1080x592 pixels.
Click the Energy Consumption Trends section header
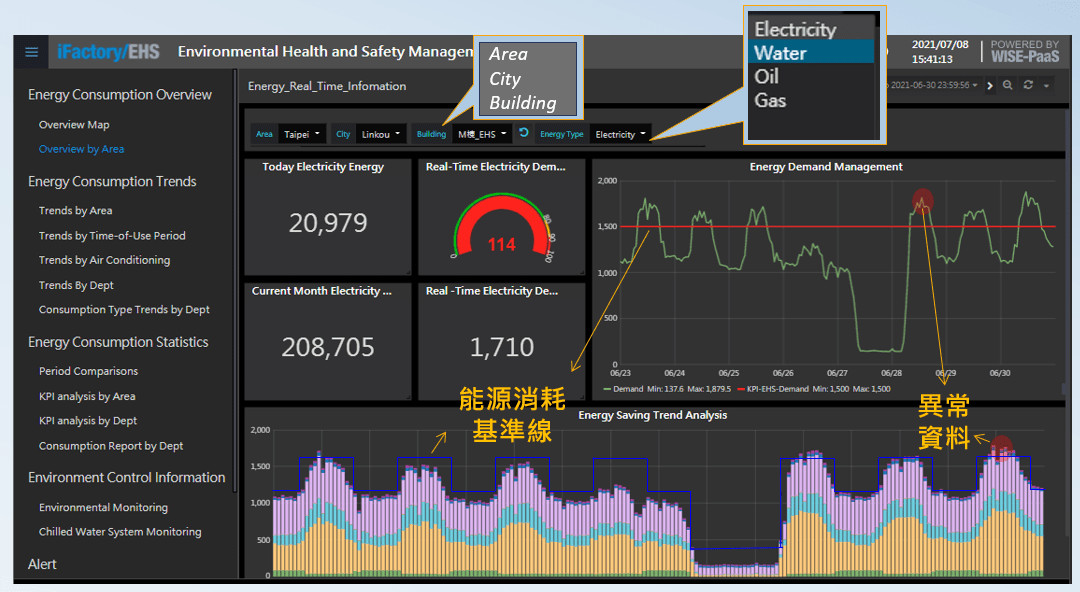tap(112, 182)
